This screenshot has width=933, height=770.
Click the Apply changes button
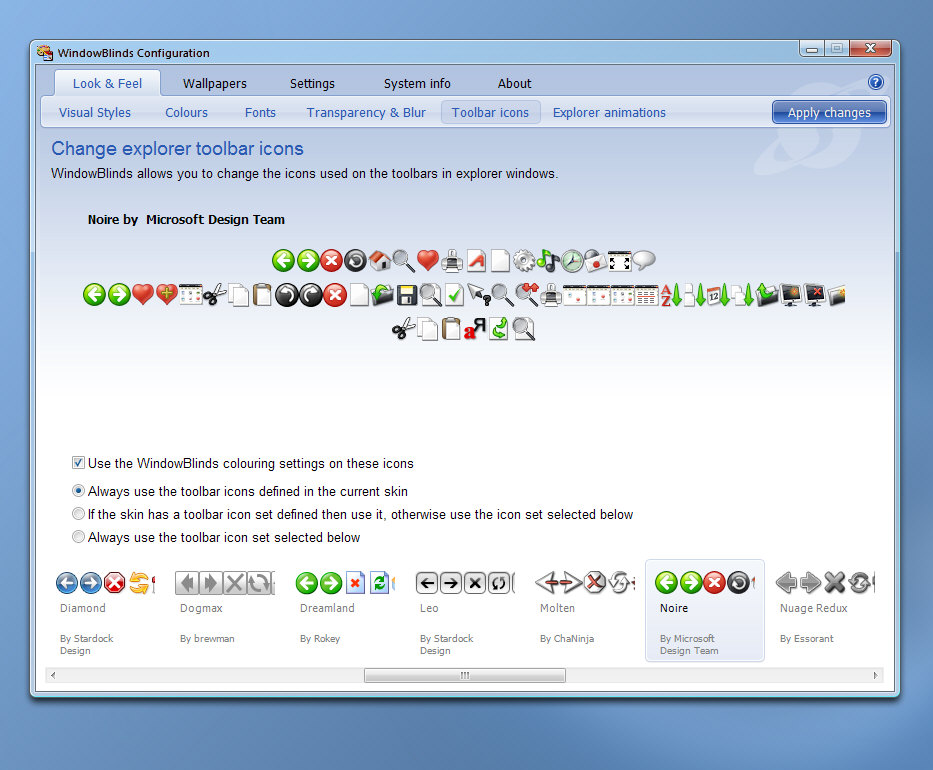tap(829, 112)
